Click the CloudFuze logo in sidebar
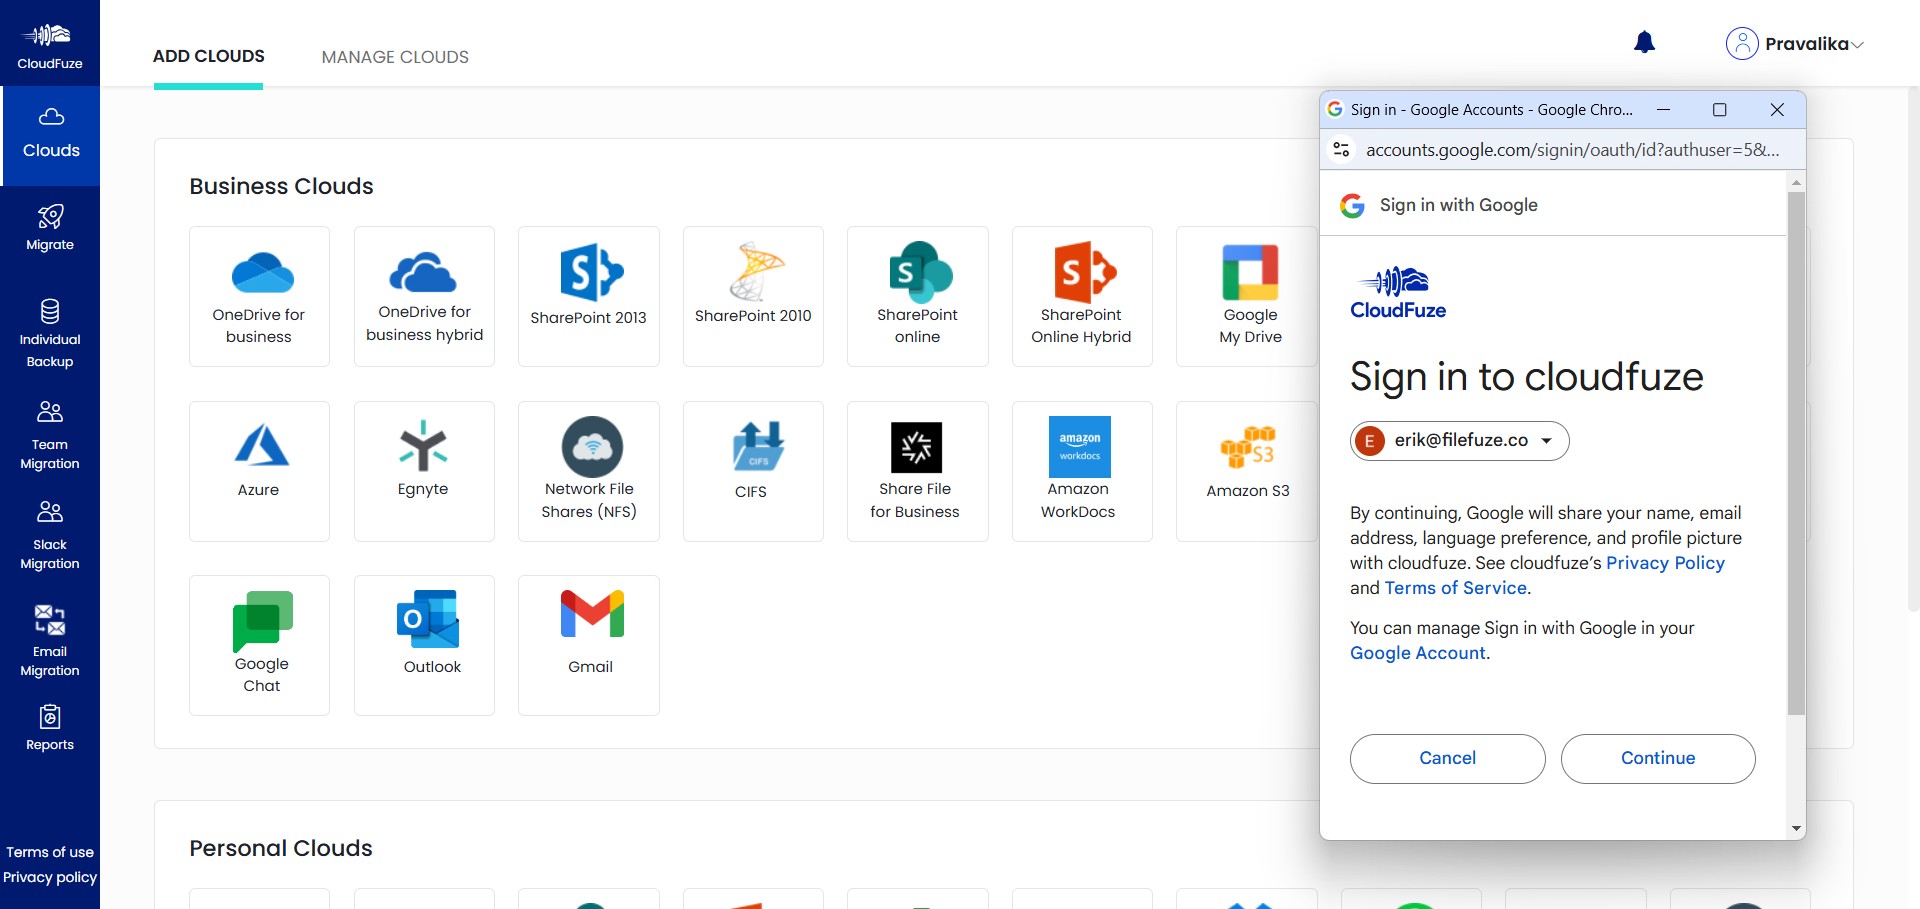Screen dimensions: 1920x909 pos(50,45)
